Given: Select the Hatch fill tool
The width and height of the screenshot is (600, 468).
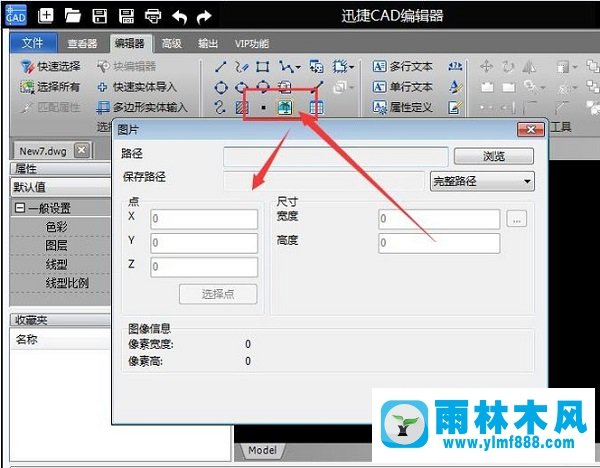Looking at the screenshot, I should pos(241,107).
